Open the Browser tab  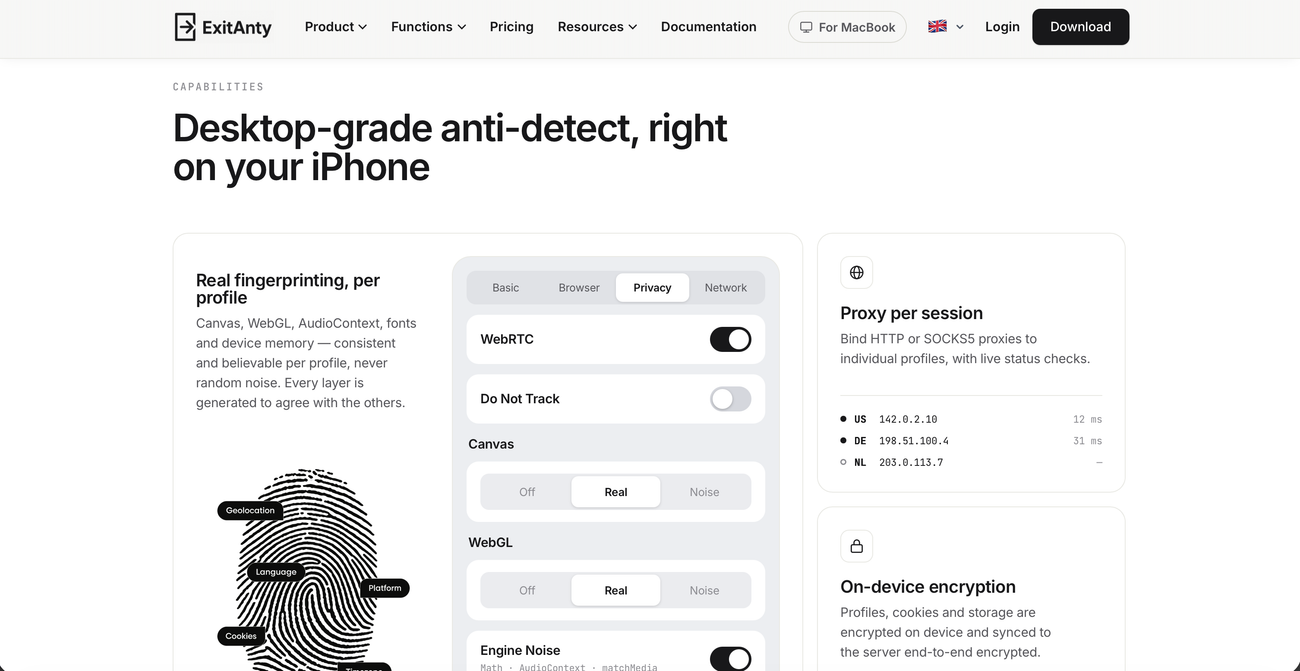pos(579,287)
